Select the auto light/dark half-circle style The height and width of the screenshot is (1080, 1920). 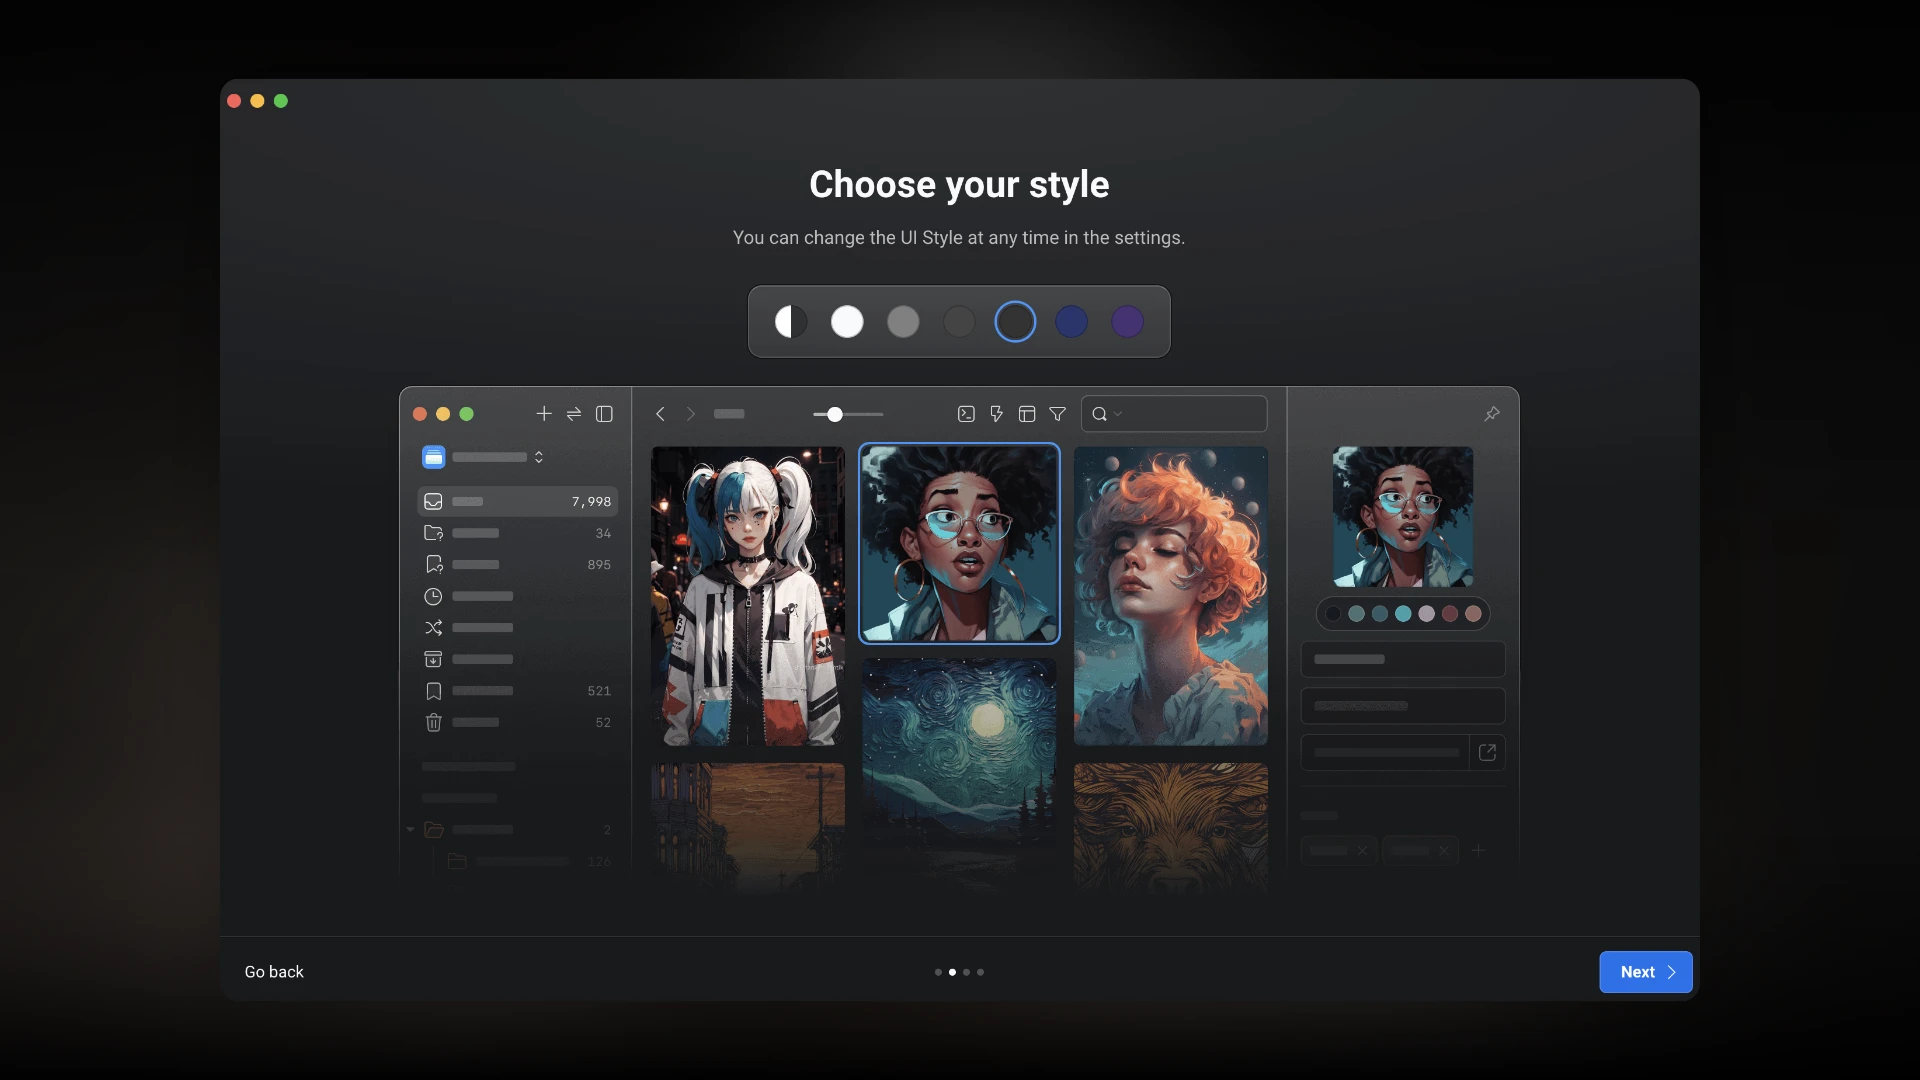(791, 322)
